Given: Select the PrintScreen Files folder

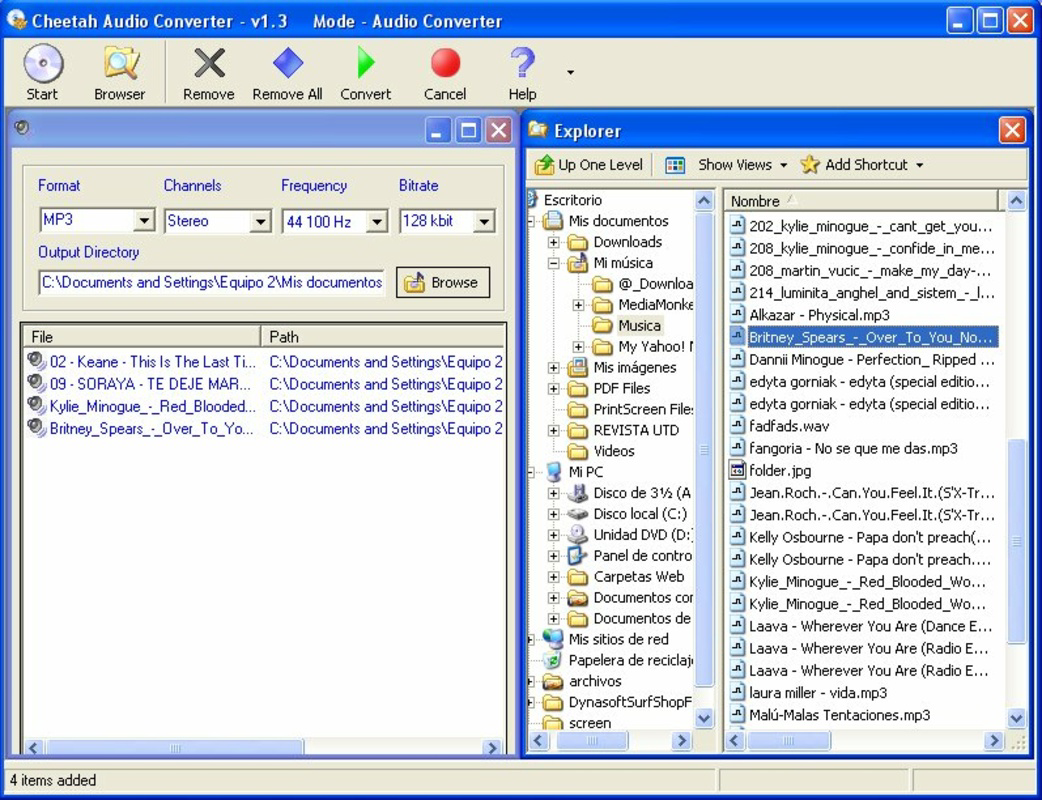Looking at the screenshot, I should (x=643, y=409).
